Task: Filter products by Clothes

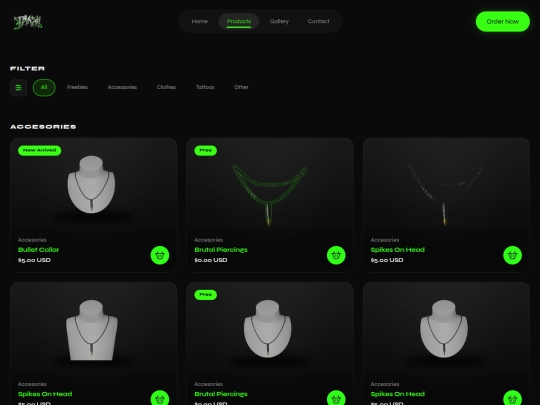Action: [166, 87]
